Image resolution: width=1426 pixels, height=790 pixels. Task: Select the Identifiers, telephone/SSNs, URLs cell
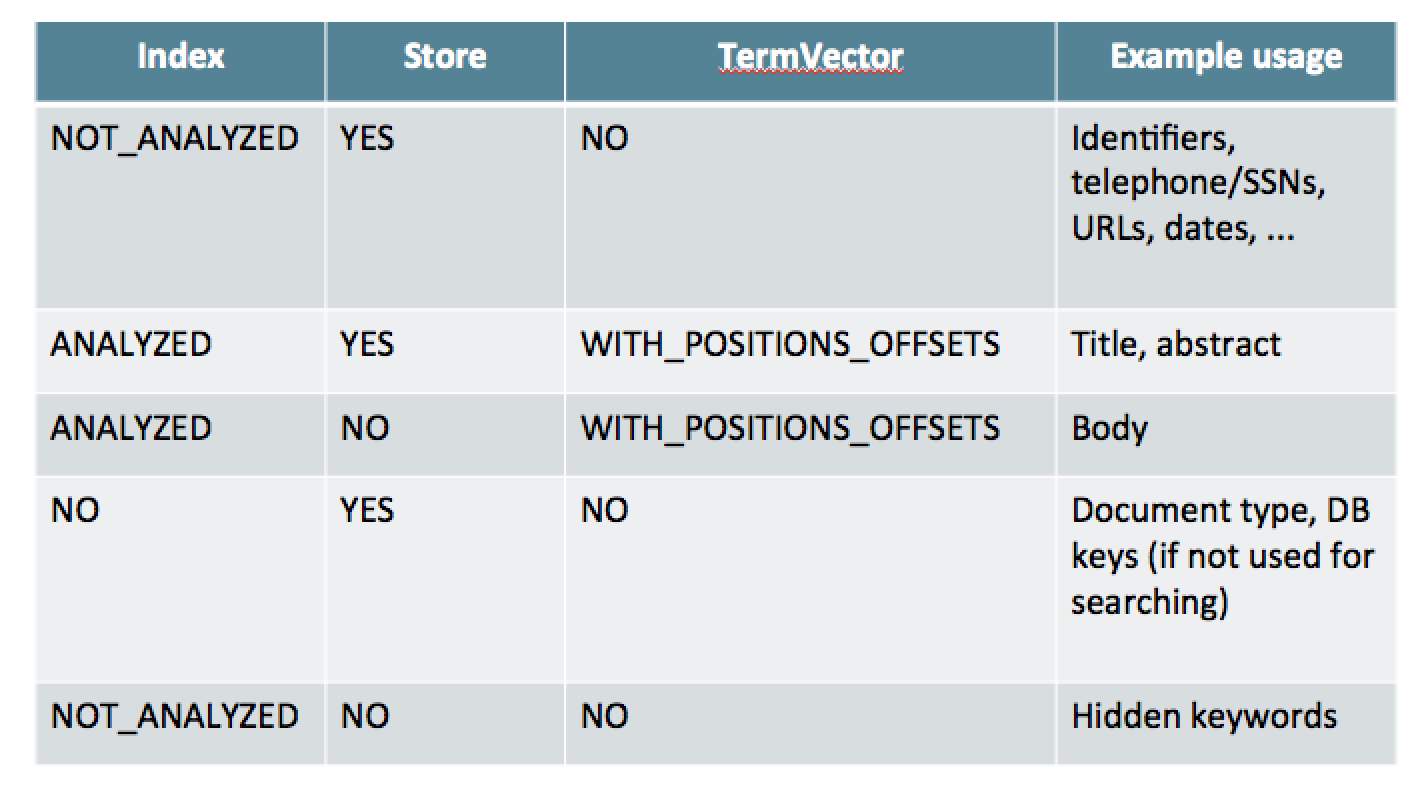pos(1197,183)
